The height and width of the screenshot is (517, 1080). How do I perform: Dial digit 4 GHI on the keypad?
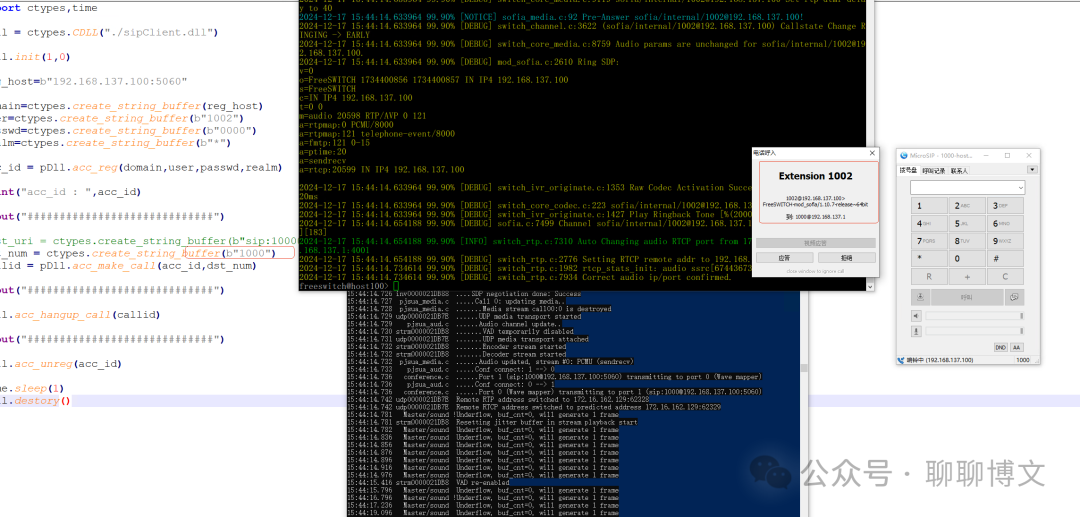[x=928, y=224]
